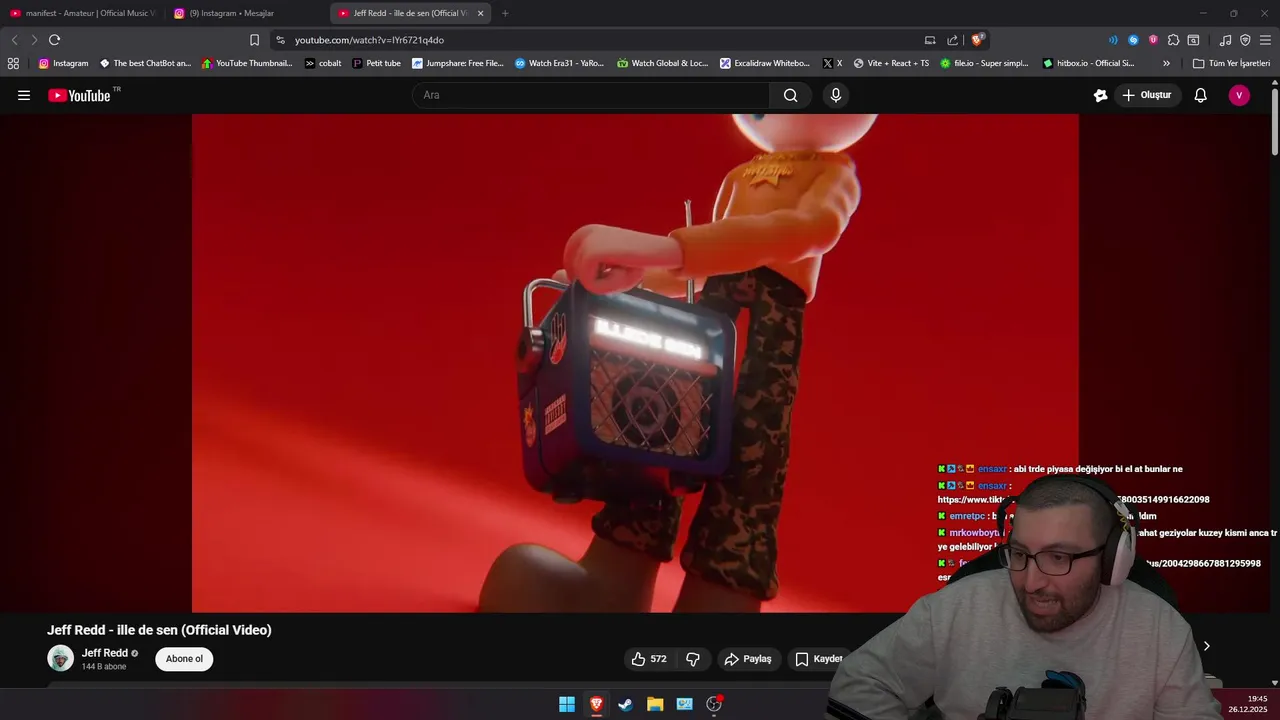Dislike the video with thumbs down
Image resolution: width=1280 pixels, height=720 pixels.
(693, 659)
